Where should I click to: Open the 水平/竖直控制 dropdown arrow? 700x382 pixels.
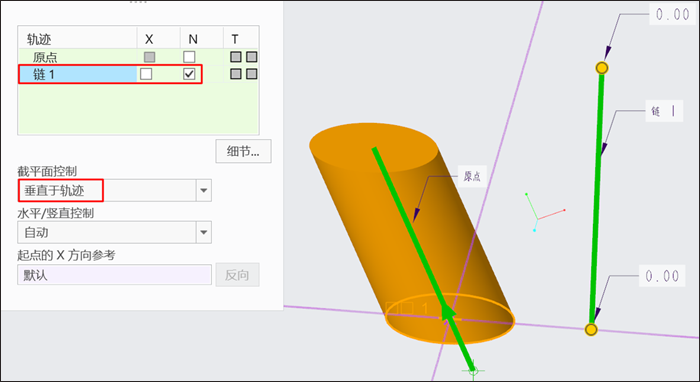pyautogui.click(x=204, y=233)
